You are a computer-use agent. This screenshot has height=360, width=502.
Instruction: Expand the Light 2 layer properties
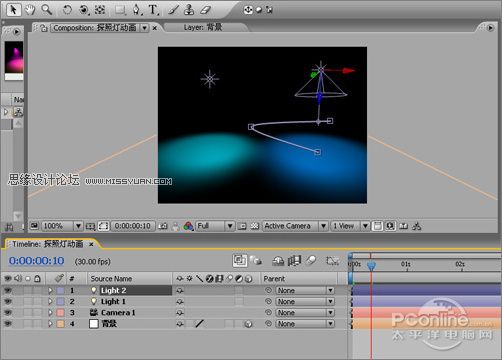pyautogui.click(x=50, y=291)
